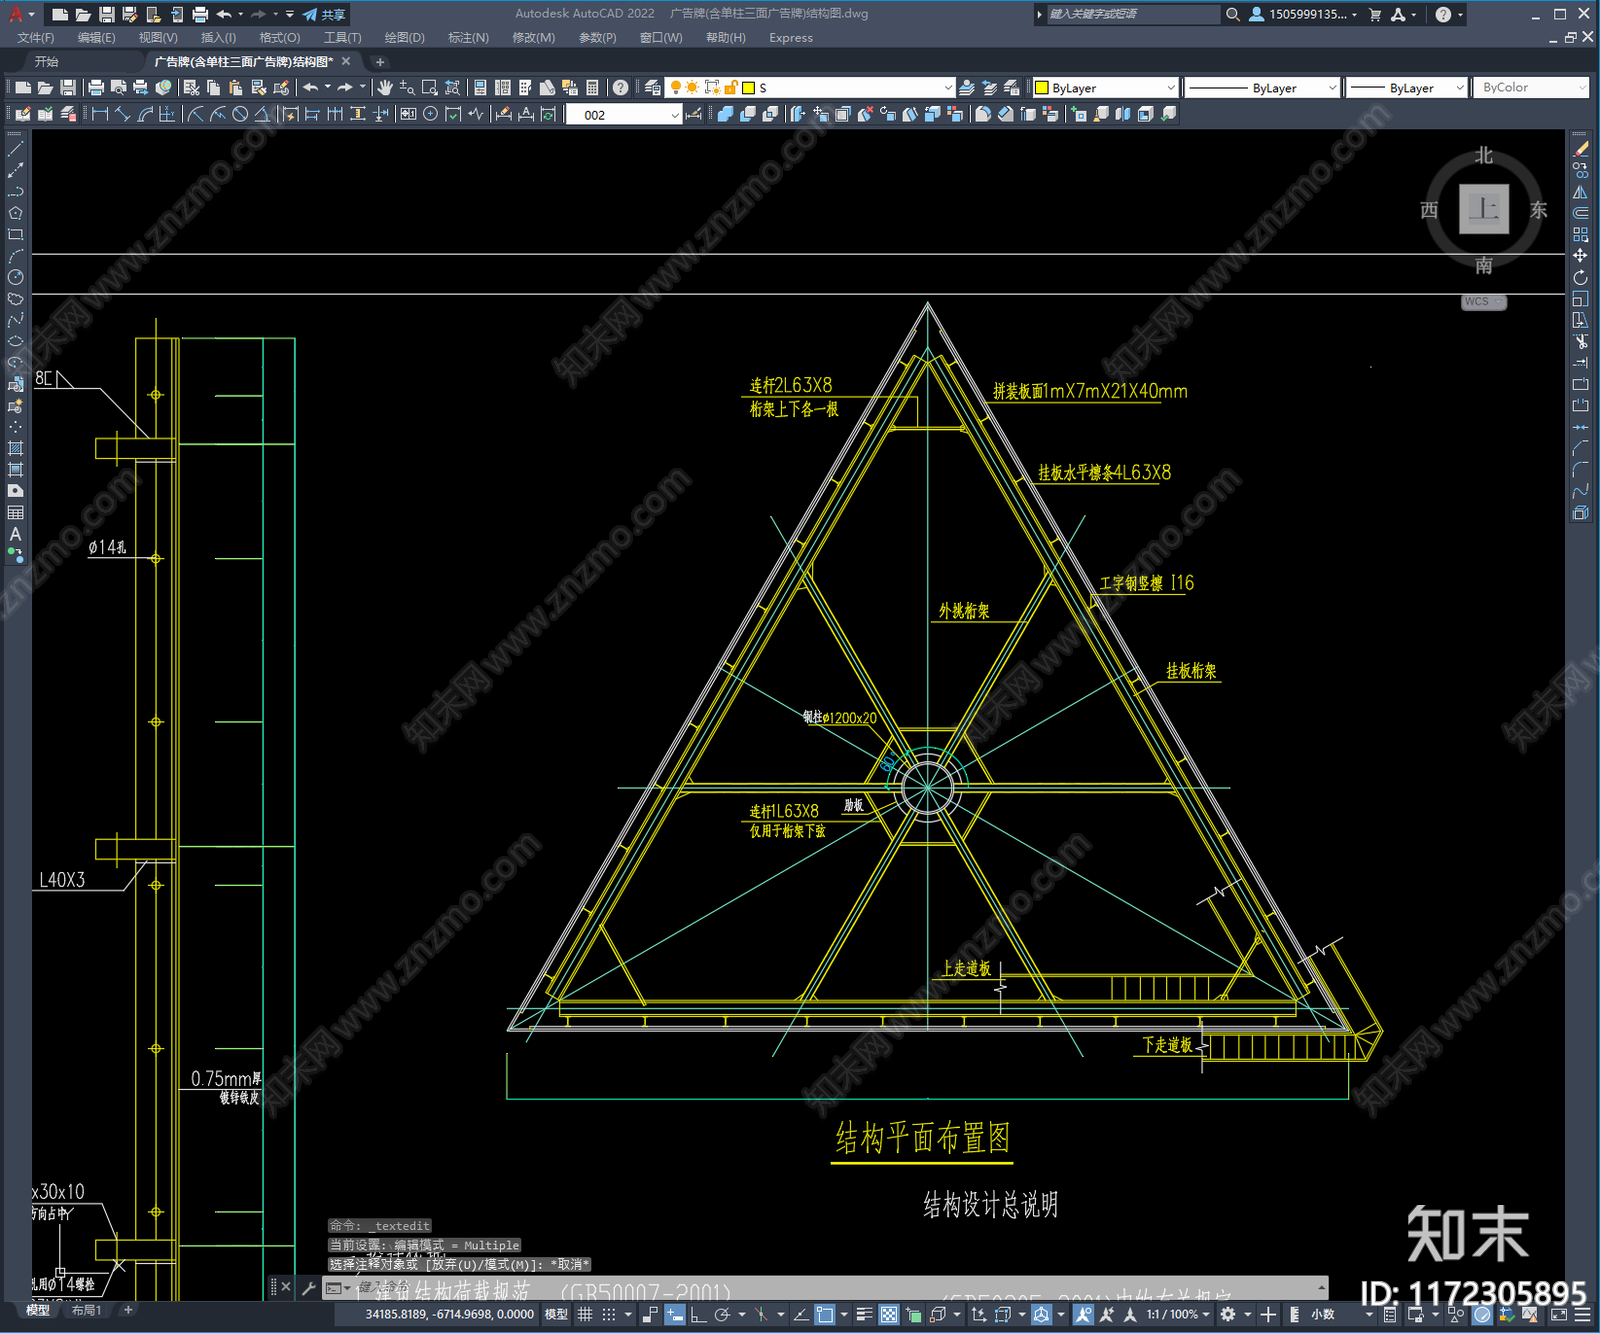Open the 格式(O) menu
The width and height of the screenshot is (1600, 1333).
click(x=280, y=38)
